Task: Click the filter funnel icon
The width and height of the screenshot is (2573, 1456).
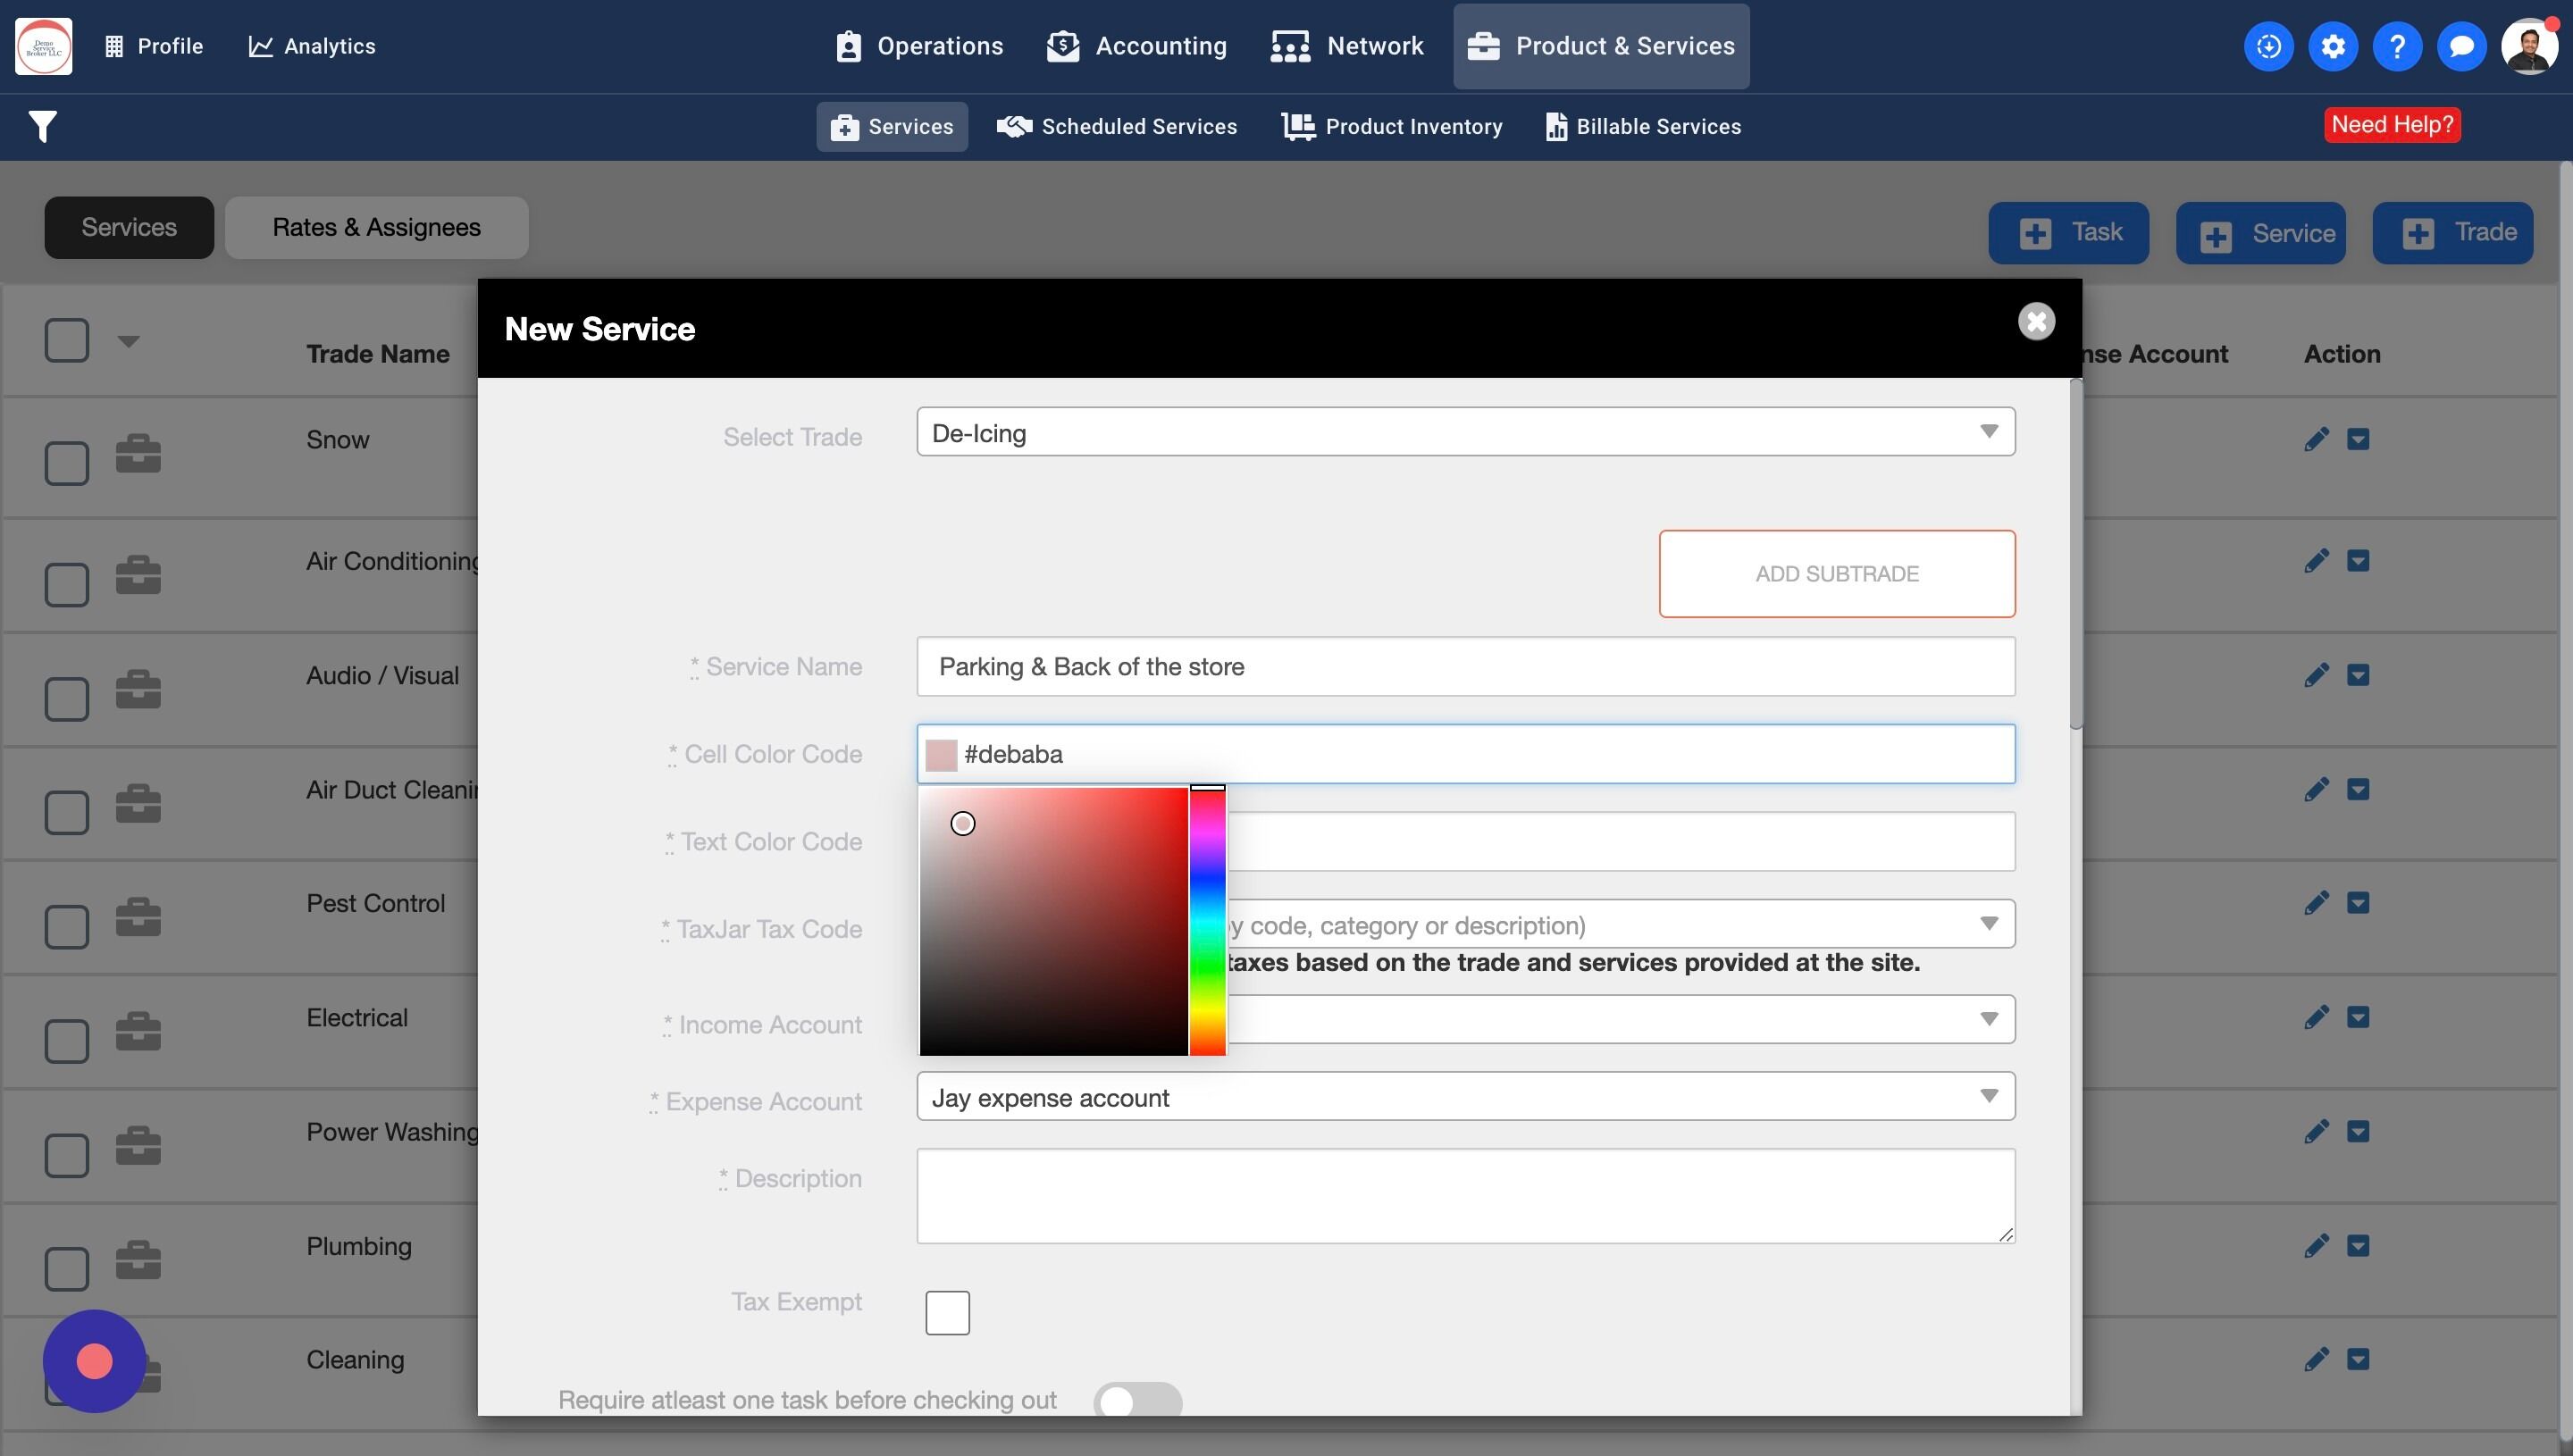Action: pos(42,126)
